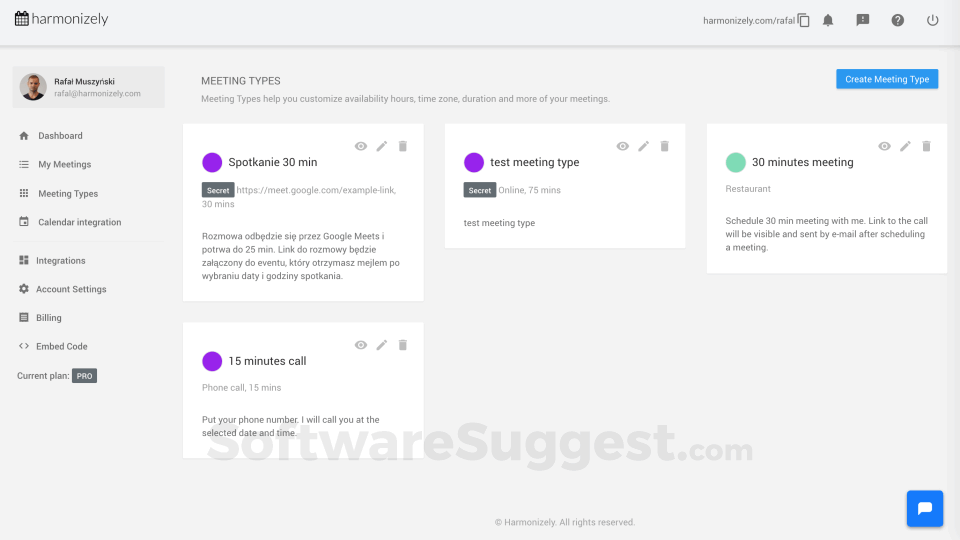Open Calendar integration in the sidebar
Image resolution: width=960 pixels, height=540 pixels.
79,222
